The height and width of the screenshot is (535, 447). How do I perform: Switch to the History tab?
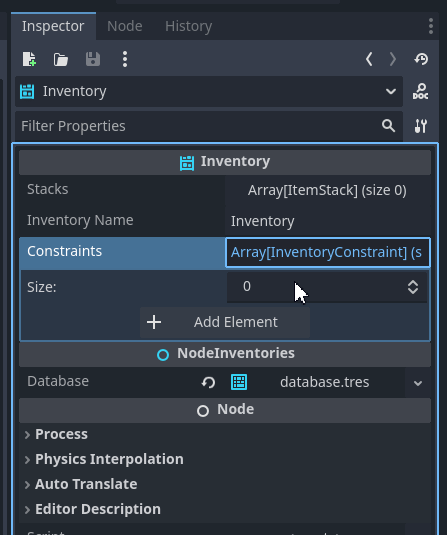[188, 26]
